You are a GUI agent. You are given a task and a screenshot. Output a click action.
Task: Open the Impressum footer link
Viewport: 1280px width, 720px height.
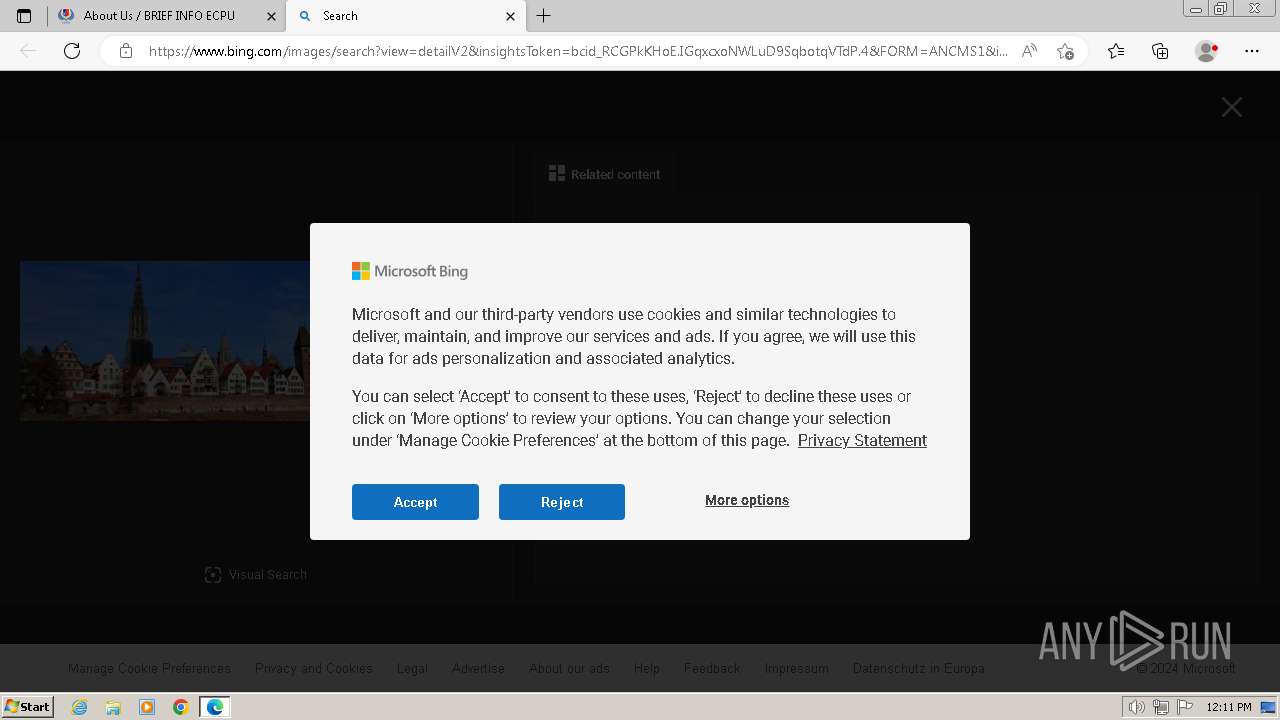click(x=797, y=668)
